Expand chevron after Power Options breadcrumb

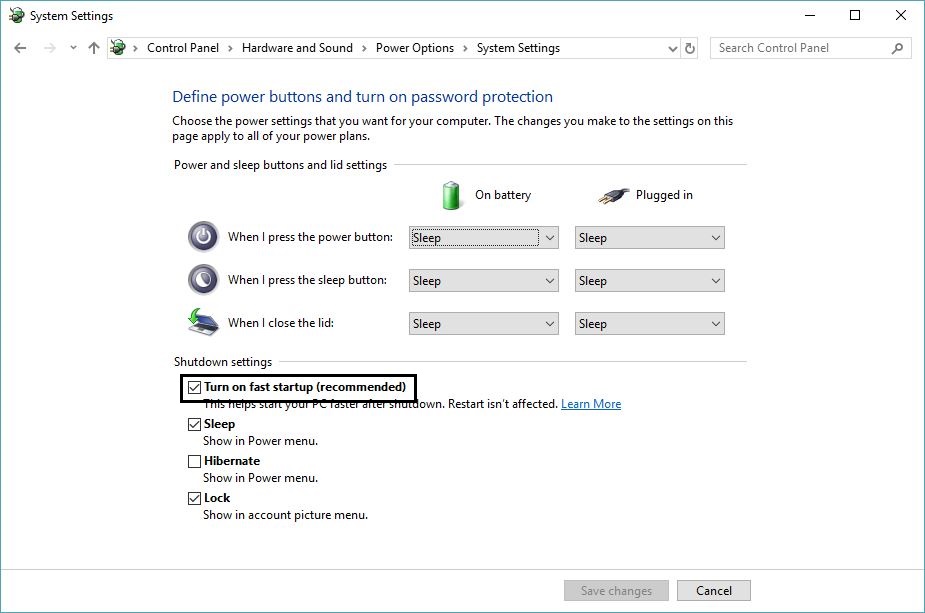465,48
